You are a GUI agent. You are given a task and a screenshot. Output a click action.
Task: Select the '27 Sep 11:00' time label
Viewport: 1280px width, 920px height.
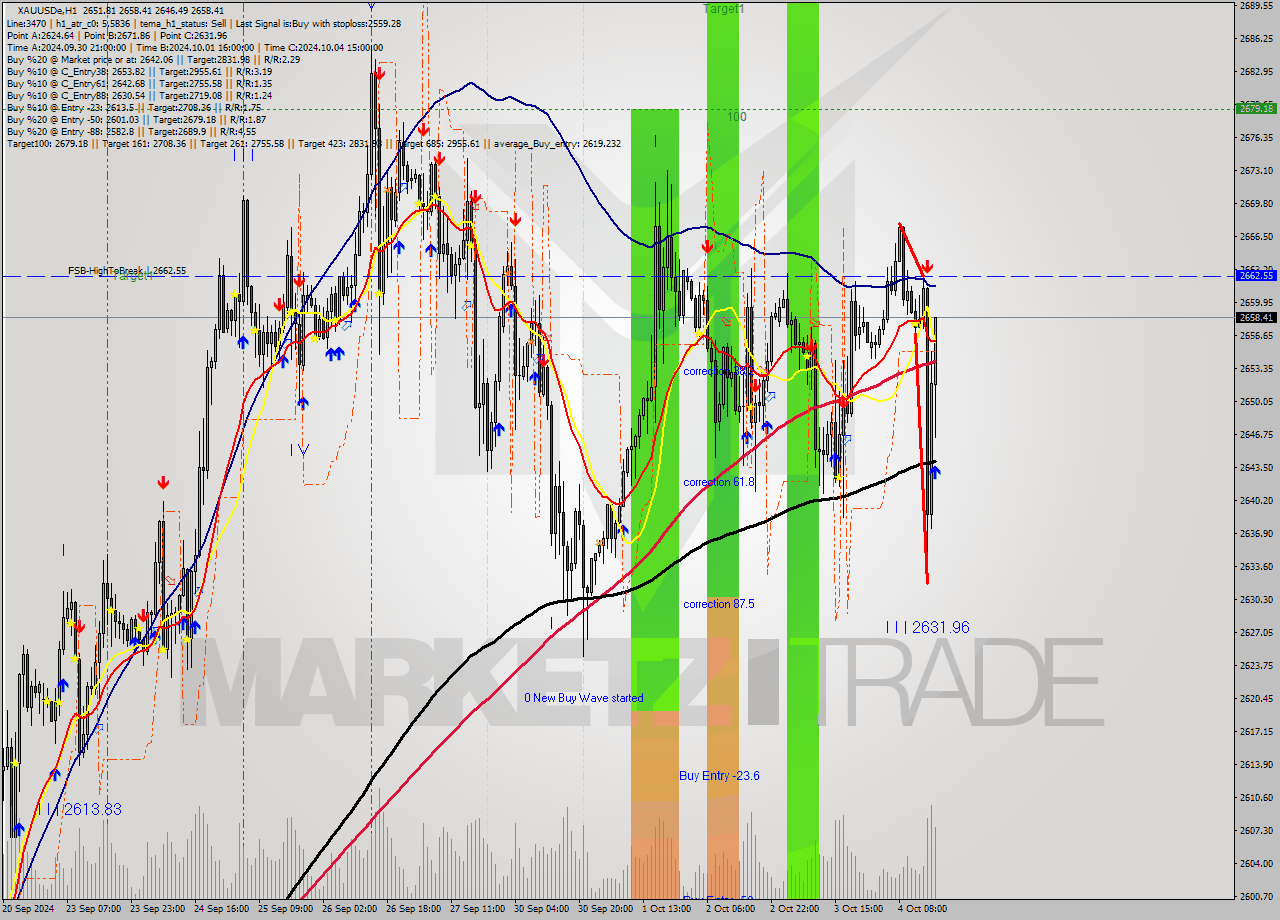(x=479, y=909)
